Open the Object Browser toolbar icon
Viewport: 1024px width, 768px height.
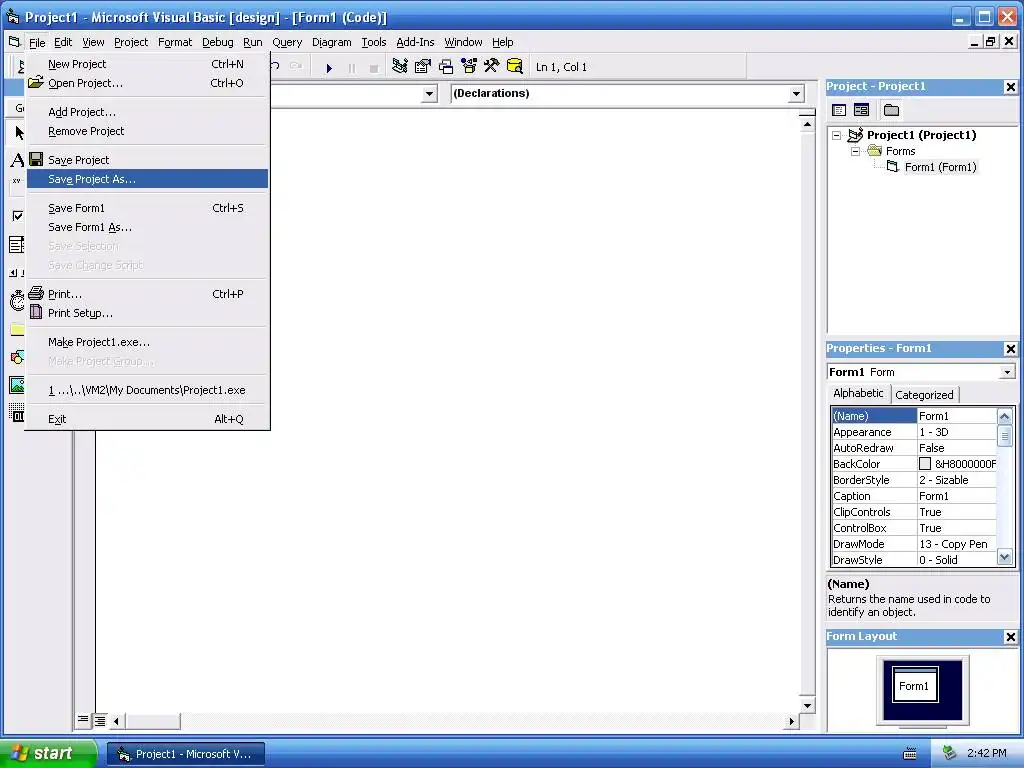point(469,67)
